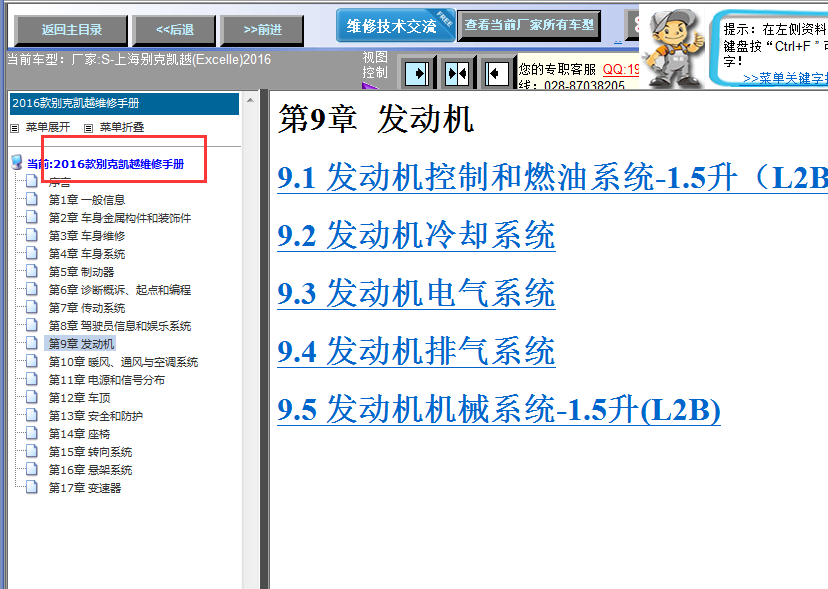Click the 返回主目录 button
Screen dimensions: 828x589
pos(71,30)
